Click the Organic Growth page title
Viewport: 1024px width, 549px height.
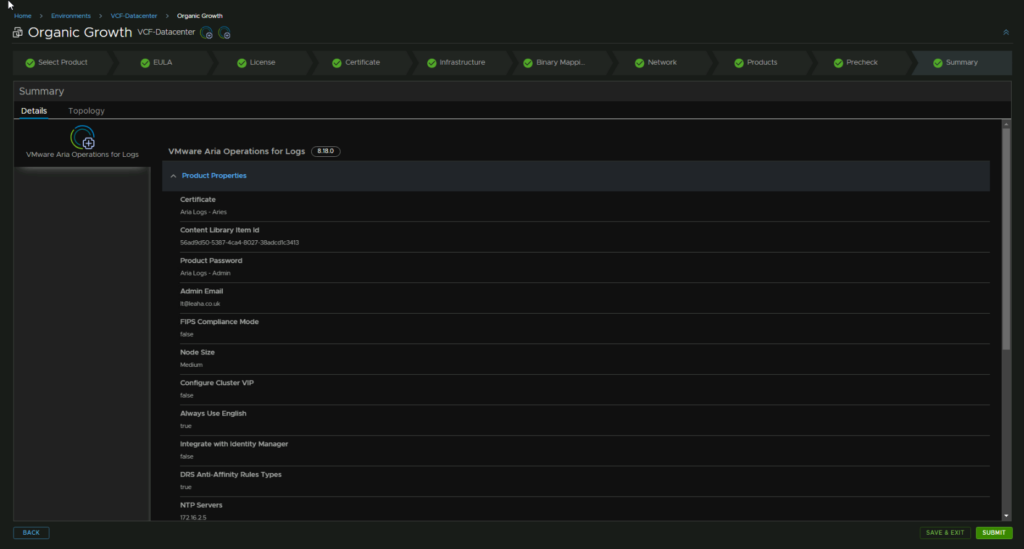(80, 33)
